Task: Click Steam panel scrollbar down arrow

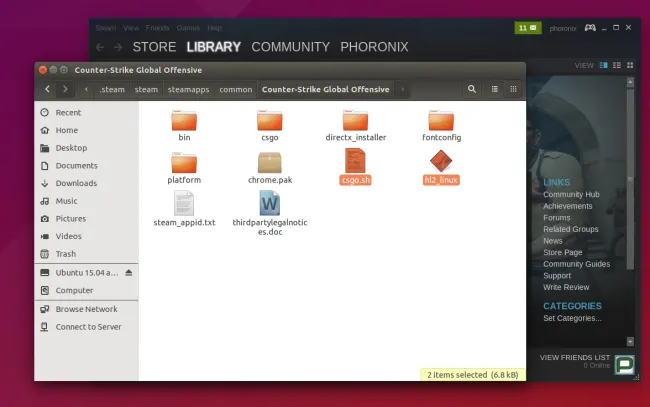Action: (630, 342)
